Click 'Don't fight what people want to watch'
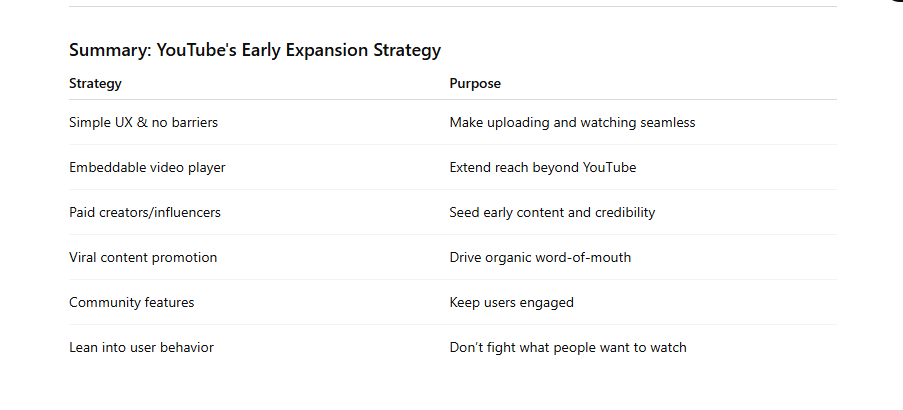This screenshot has width=903, height=410. [568, 348]
